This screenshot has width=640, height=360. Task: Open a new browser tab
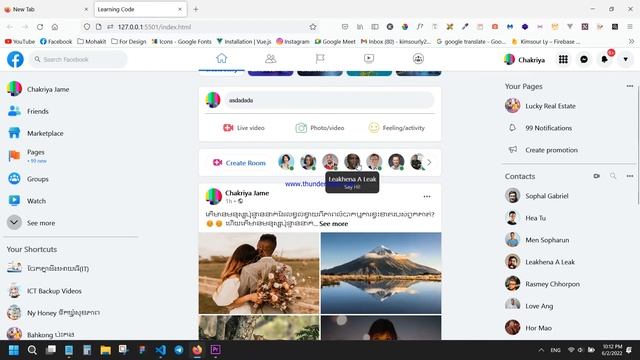pyautogui.click(x=196, y=9)
